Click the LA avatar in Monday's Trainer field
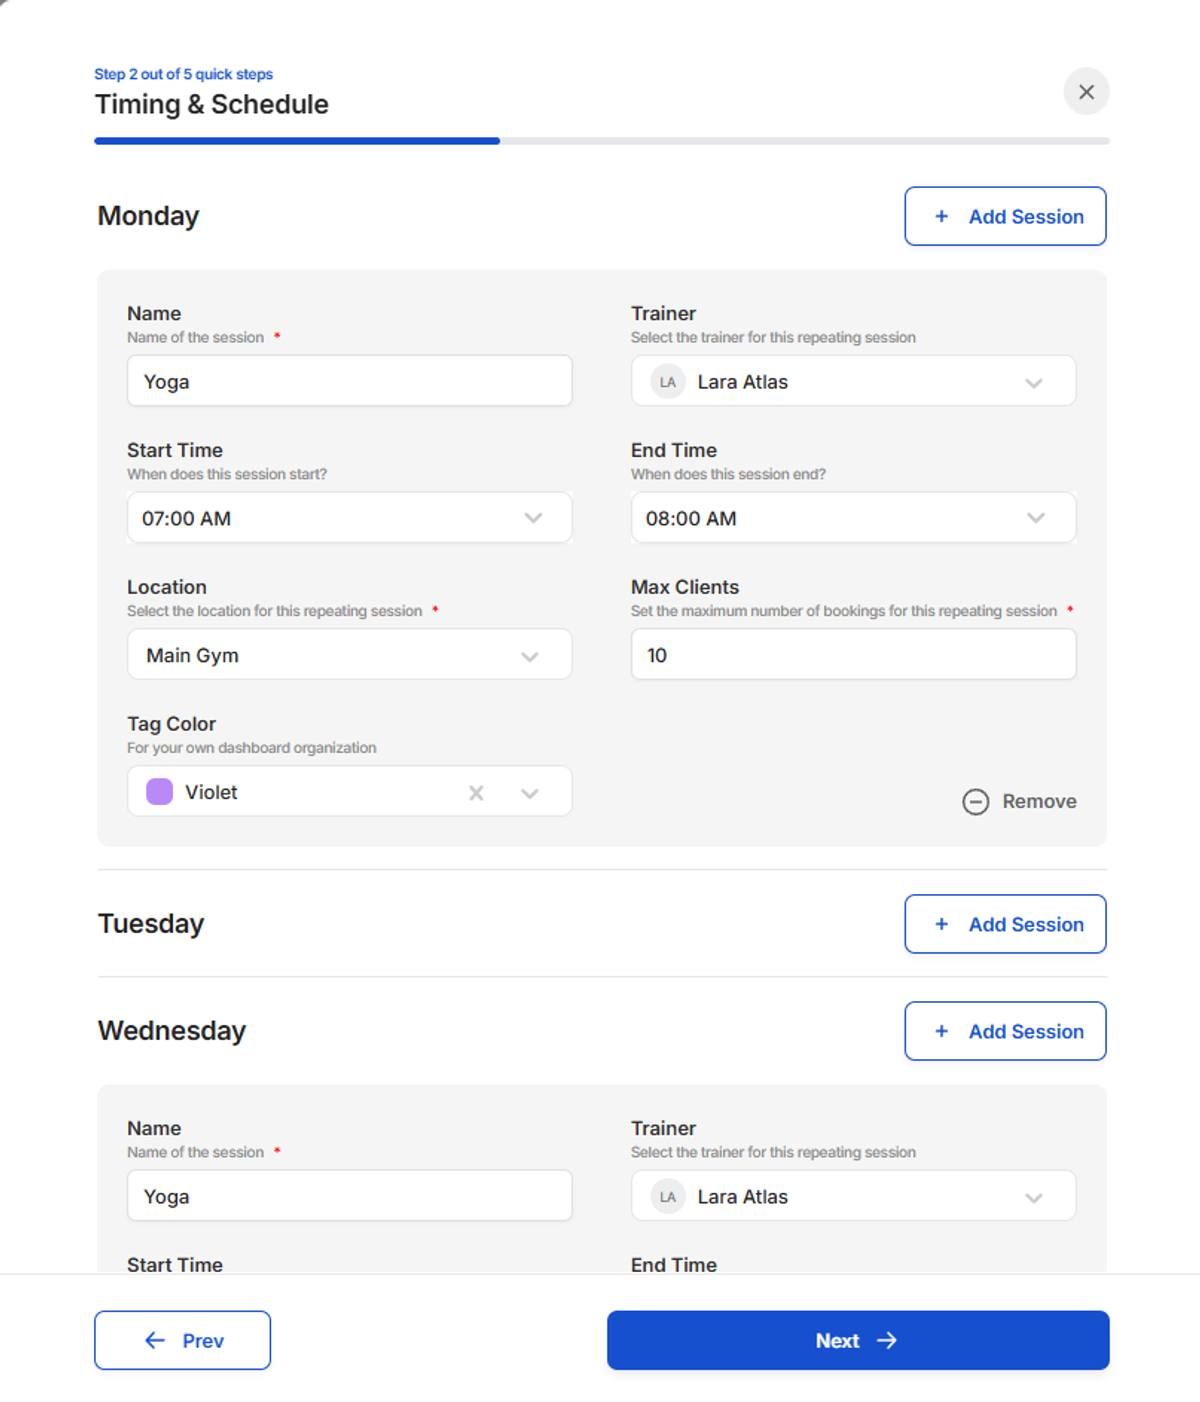Image resolution: width=1200 pixels, height=1402 pixels. tap(668, 382)
